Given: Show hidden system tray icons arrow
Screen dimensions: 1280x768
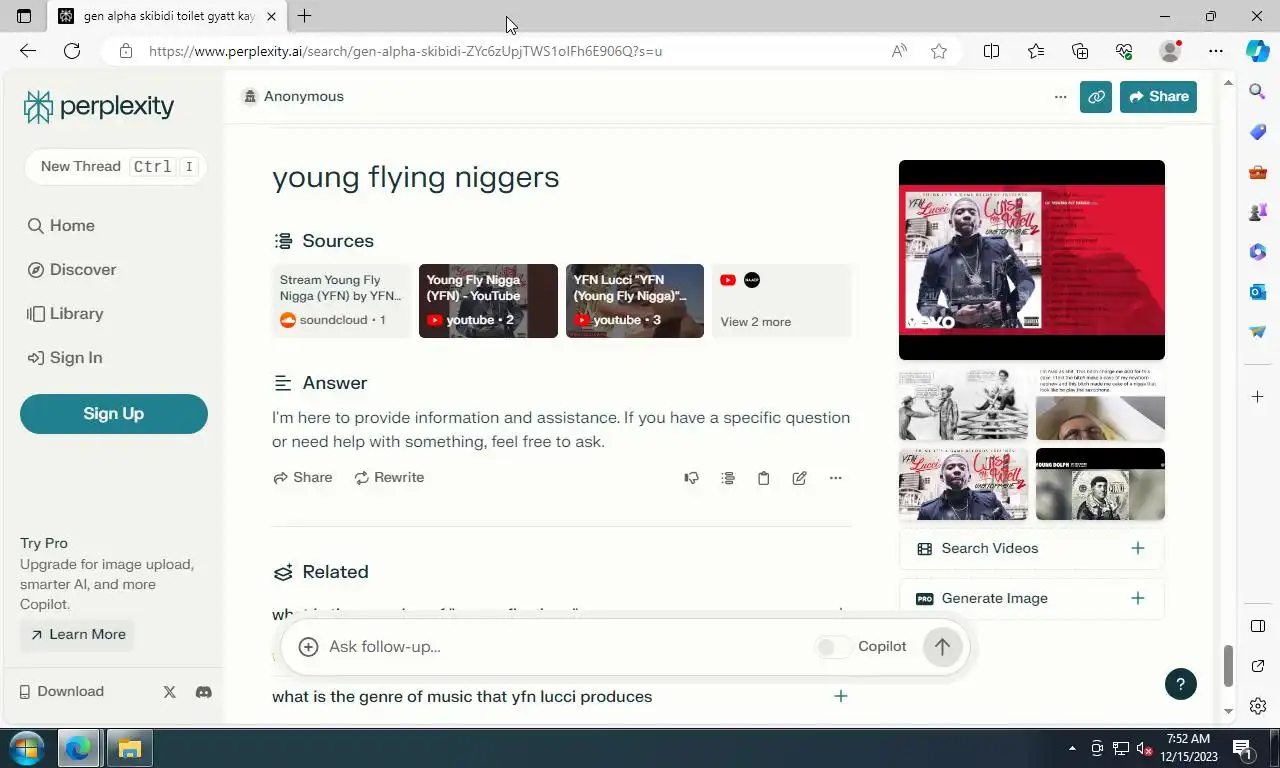Looking at the screenshot, I should 1072,748.
